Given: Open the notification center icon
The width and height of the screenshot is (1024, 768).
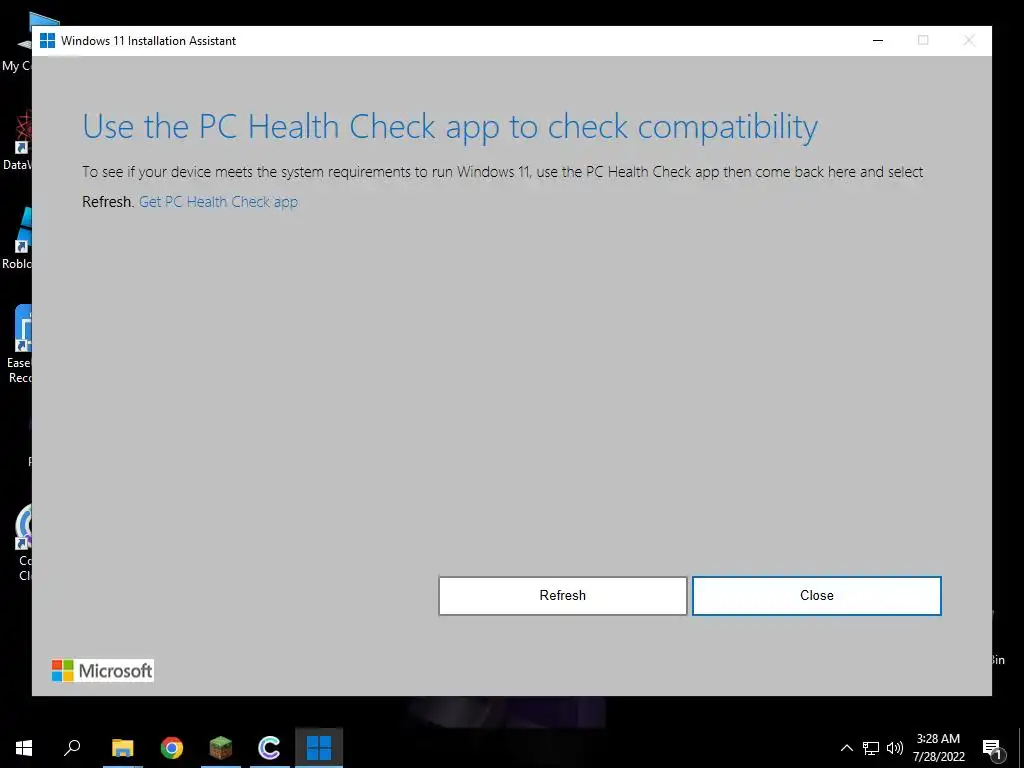Looking at the screenshot, I should click(x=993, y=748).
